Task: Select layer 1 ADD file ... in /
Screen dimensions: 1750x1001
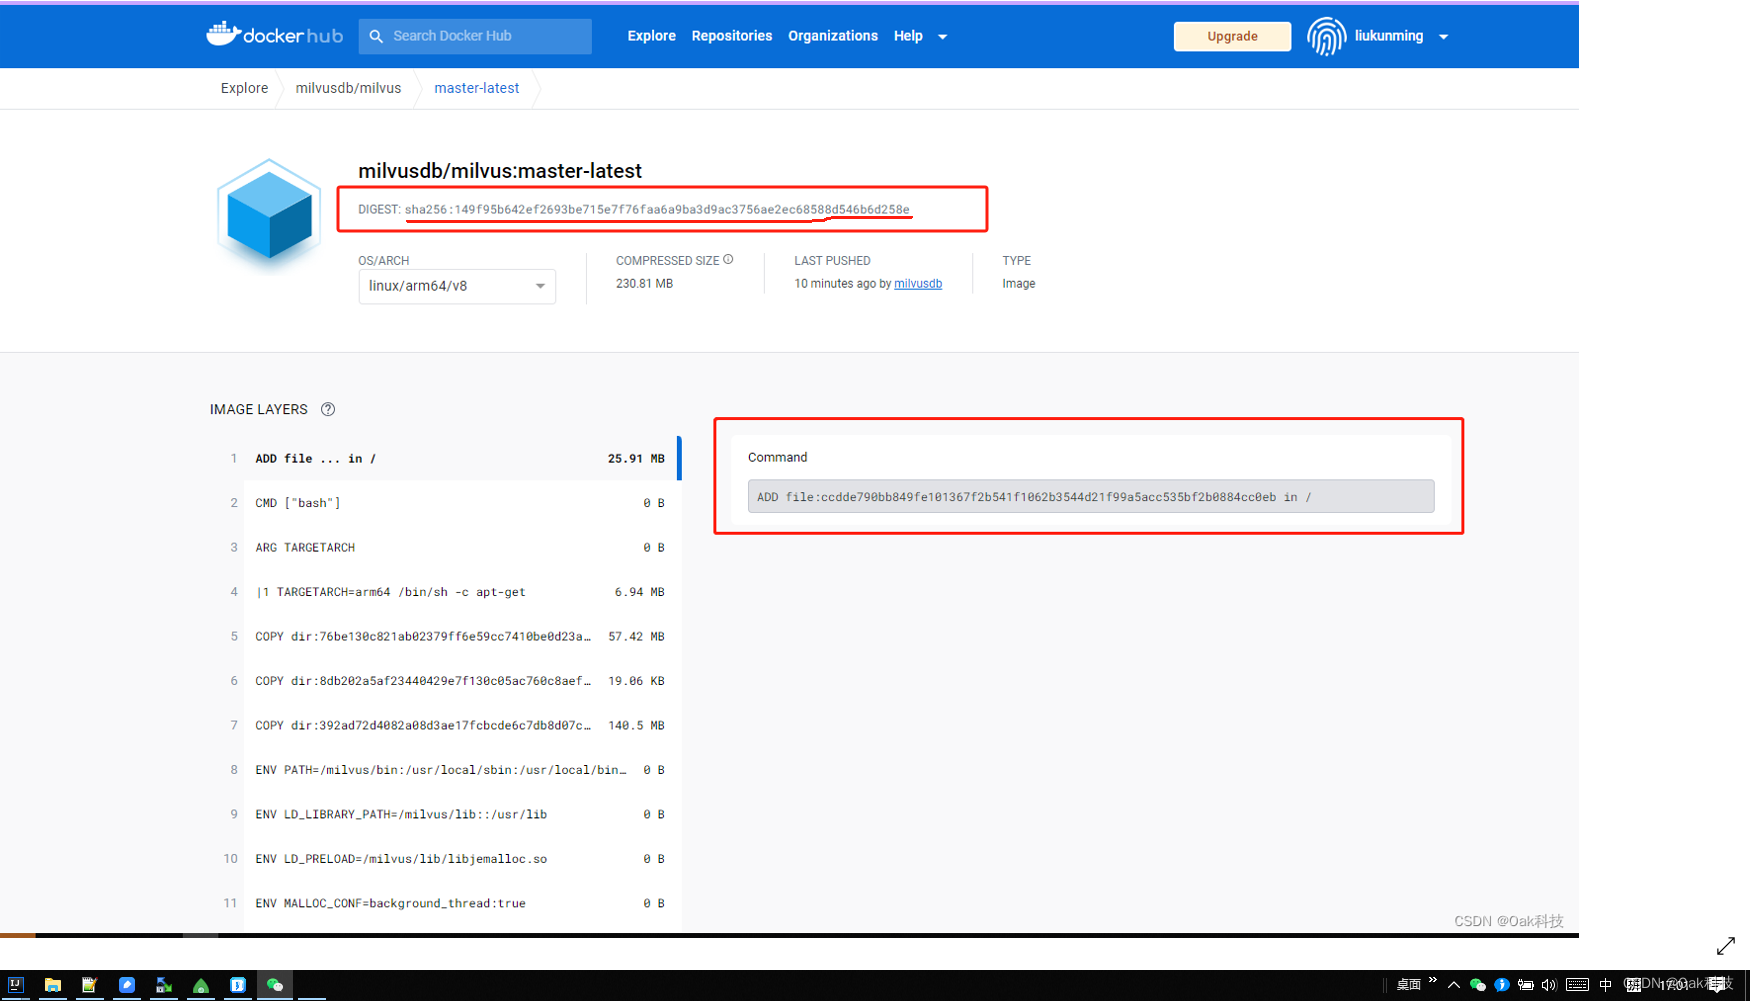Action: point(445,459)
